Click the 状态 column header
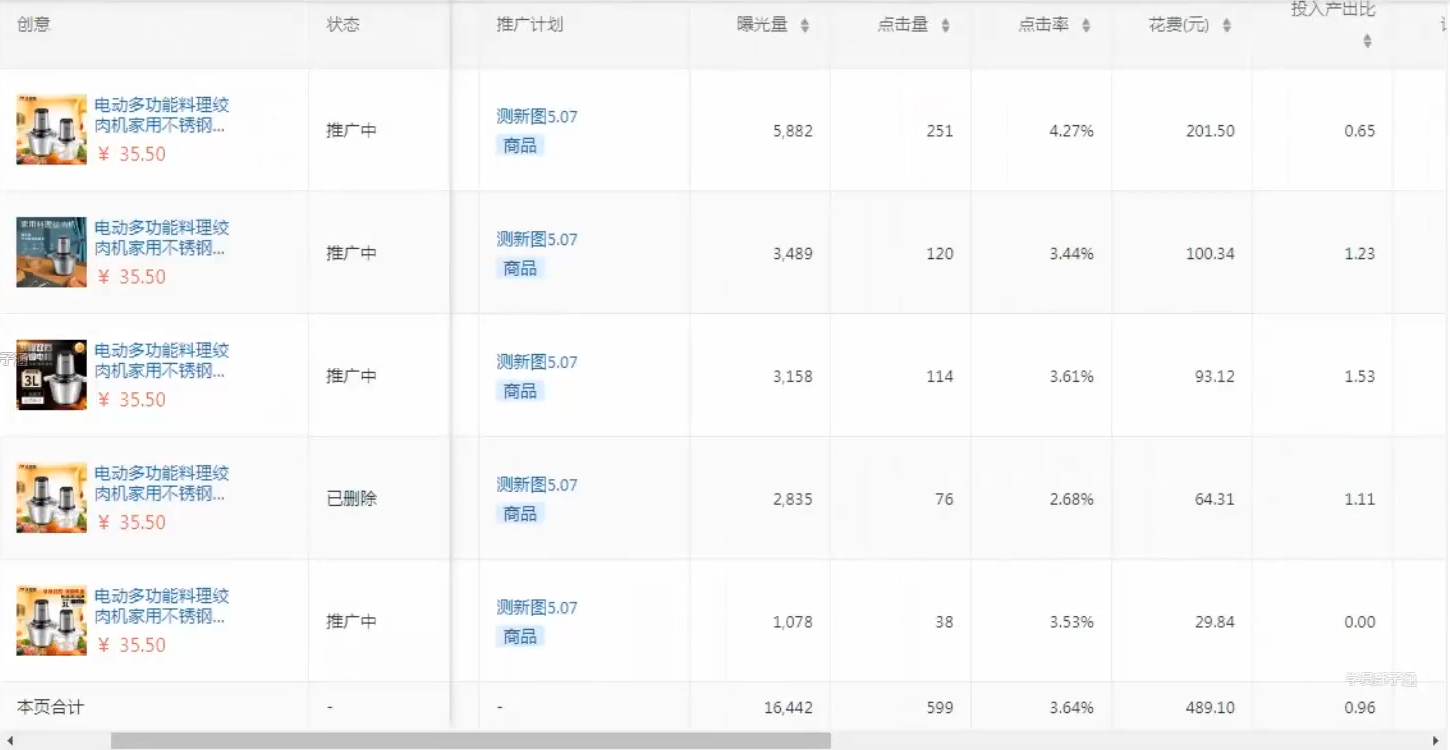Image resolution: width=1450 pixels, height=750 pixels. 343,24
